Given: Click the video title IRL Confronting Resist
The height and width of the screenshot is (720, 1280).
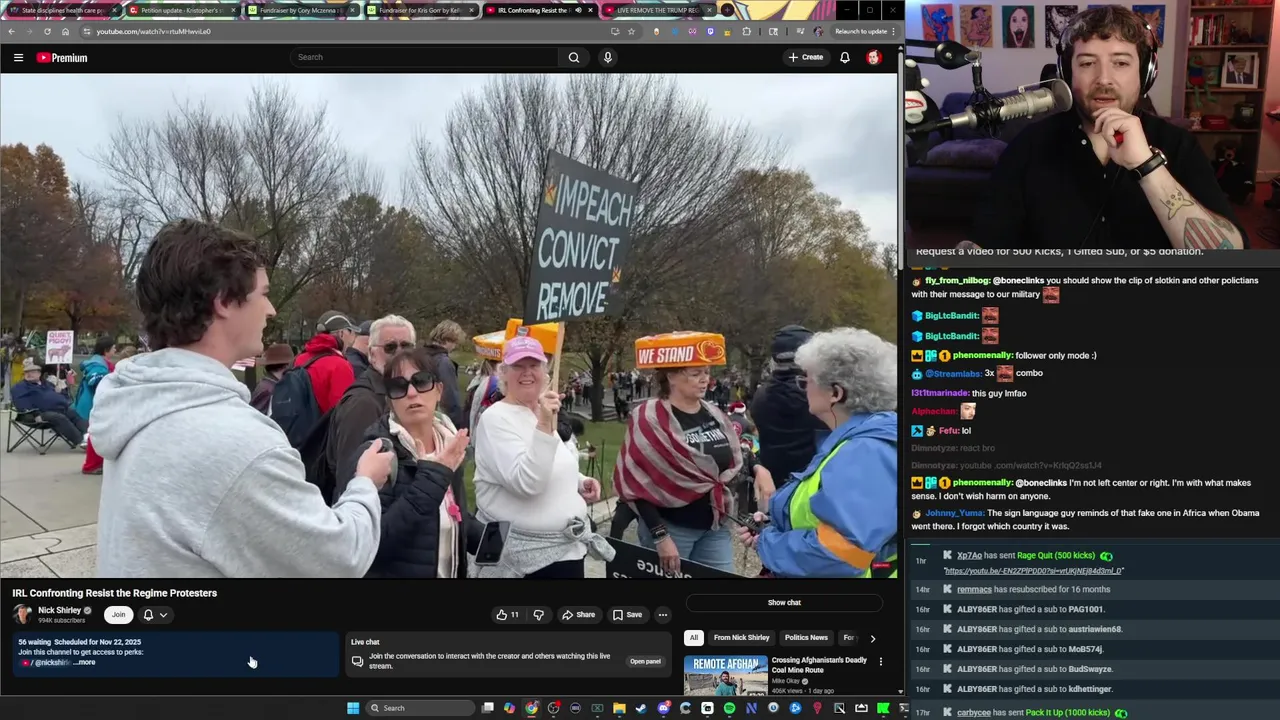Looking at the screenshot, I should [114, 593].
